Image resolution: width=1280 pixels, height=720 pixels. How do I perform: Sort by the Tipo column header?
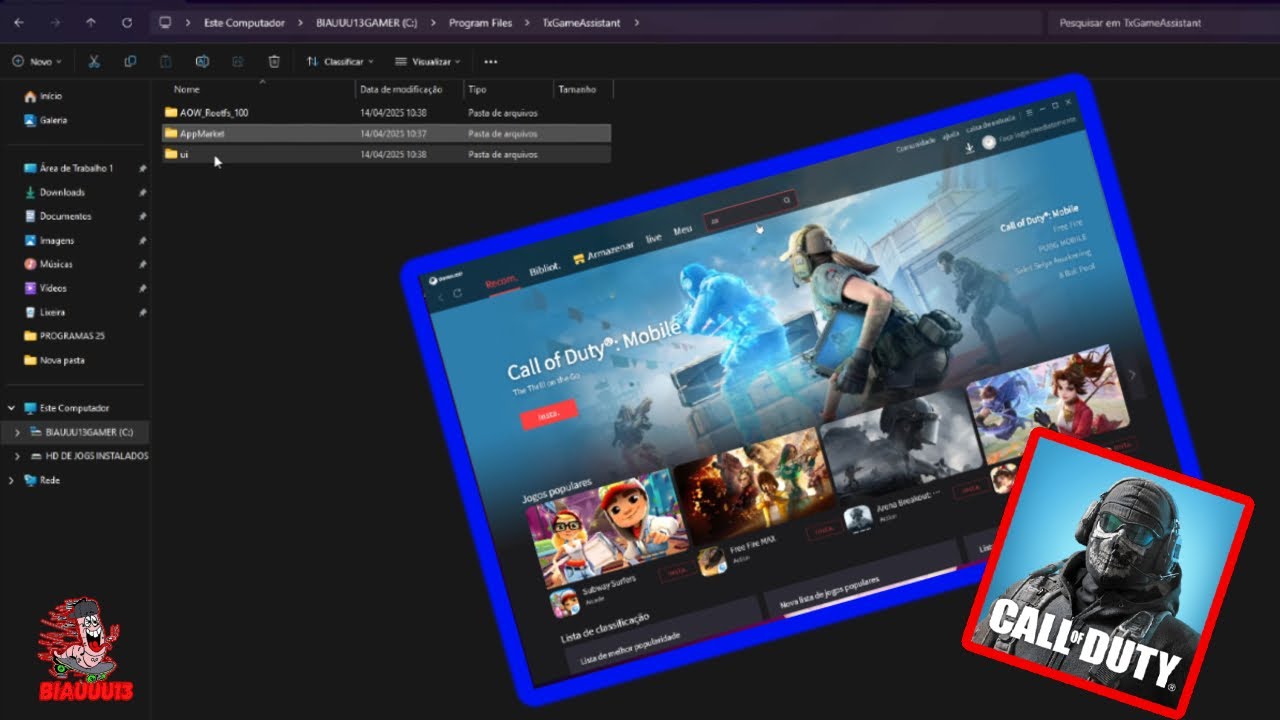(x=478, y=89)
